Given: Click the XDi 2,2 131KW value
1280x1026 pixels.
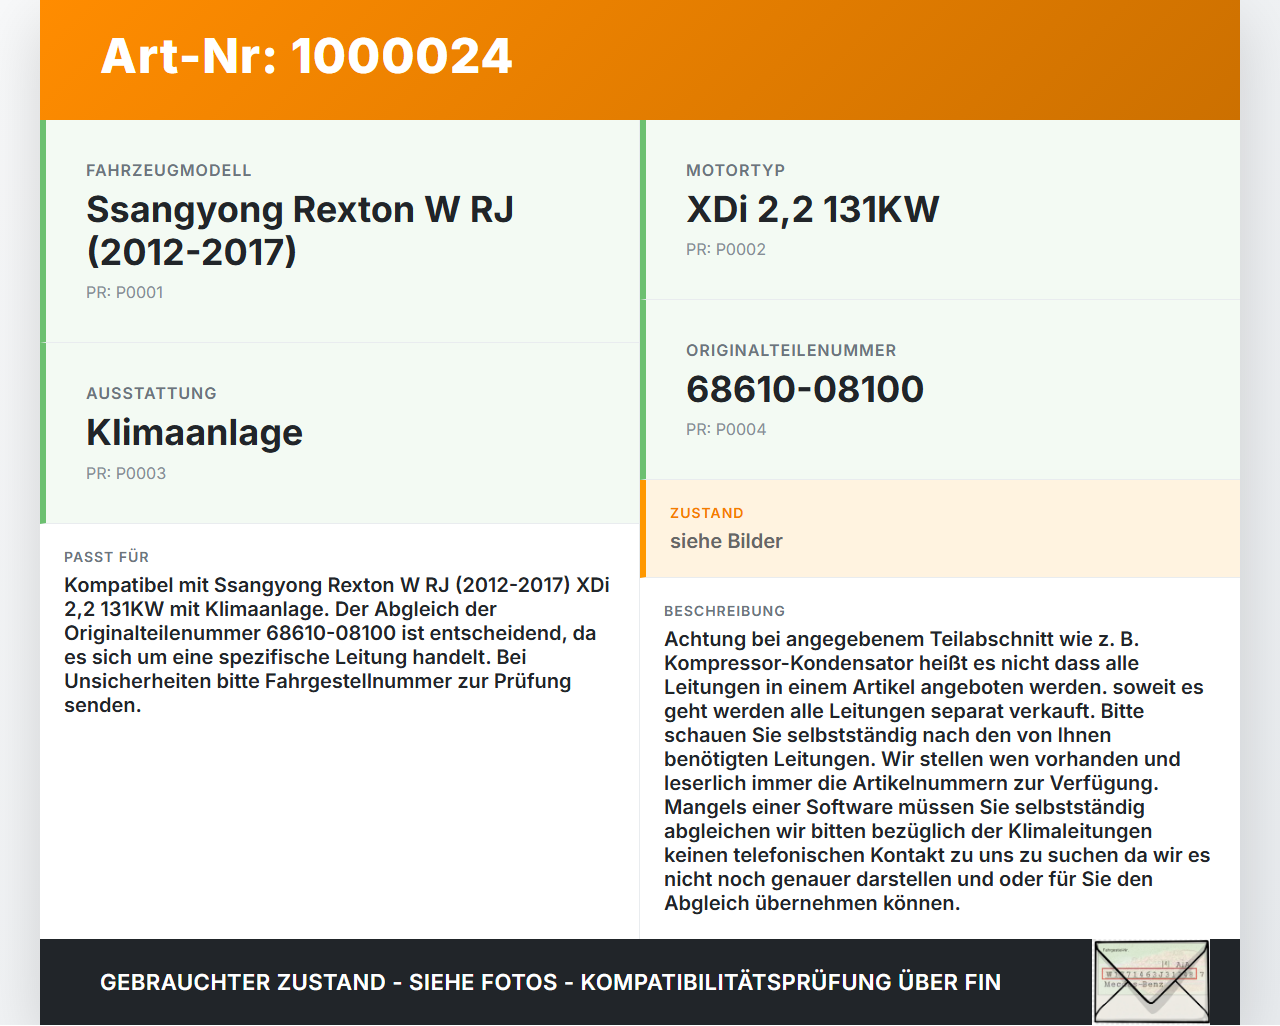Looking at the screenshot, I should [813, 210].
